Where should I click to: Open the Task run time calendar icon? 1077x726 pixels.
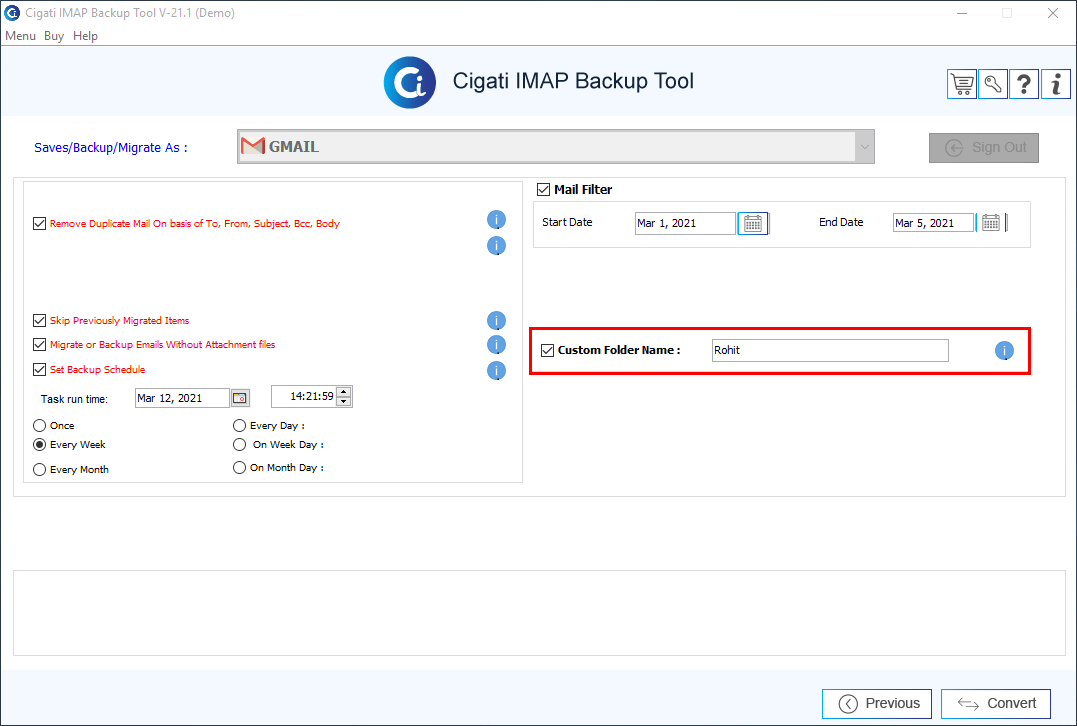[x=240, y=398]
